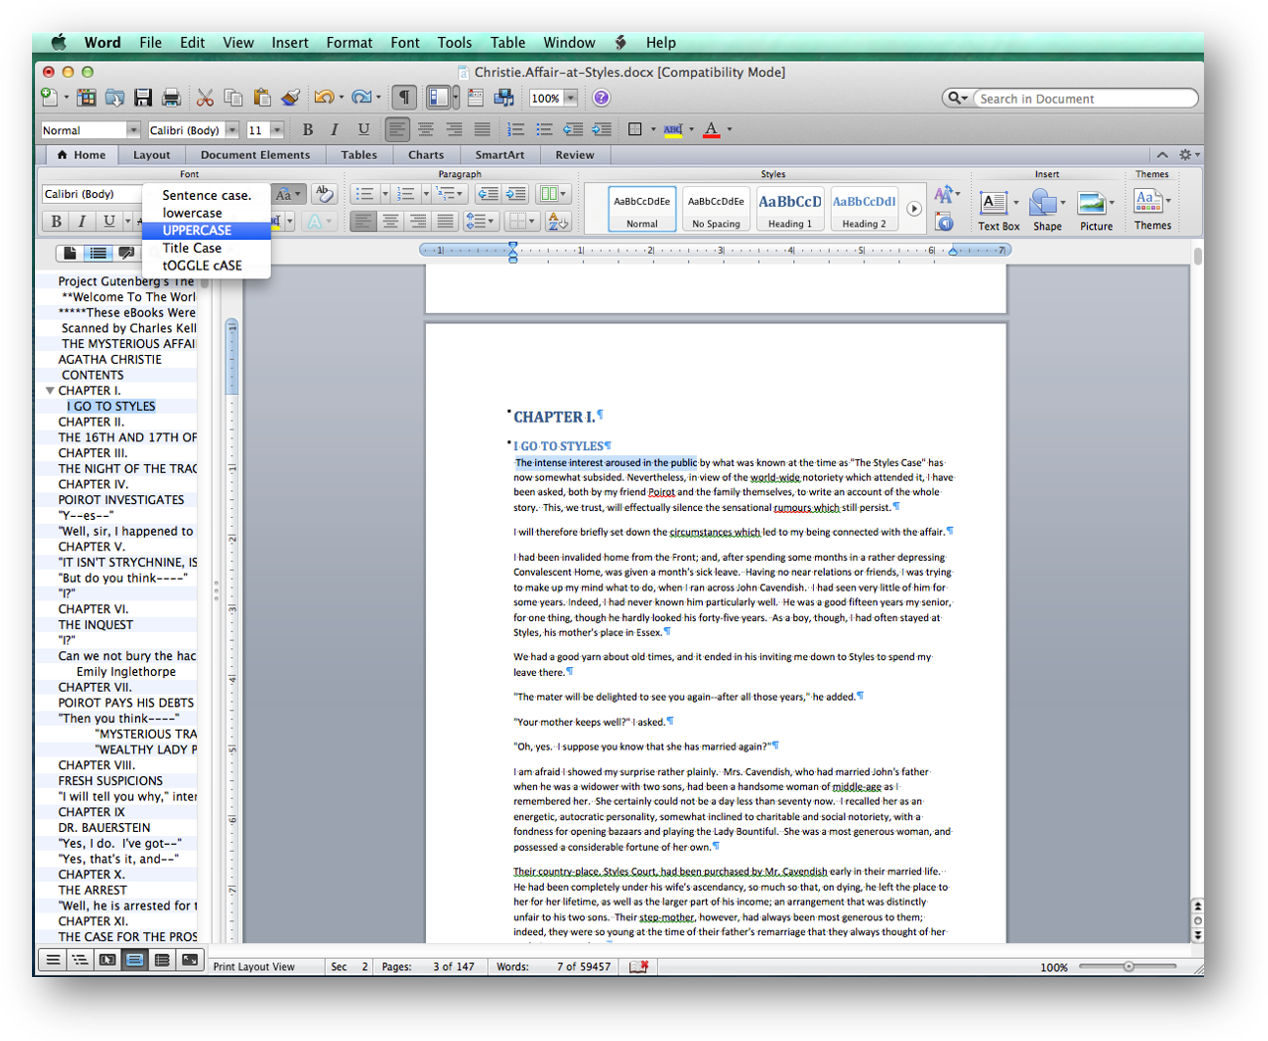1268x1041 pixels.
Task: Open the Word Help purple icon
Action: tap(601, 98)
